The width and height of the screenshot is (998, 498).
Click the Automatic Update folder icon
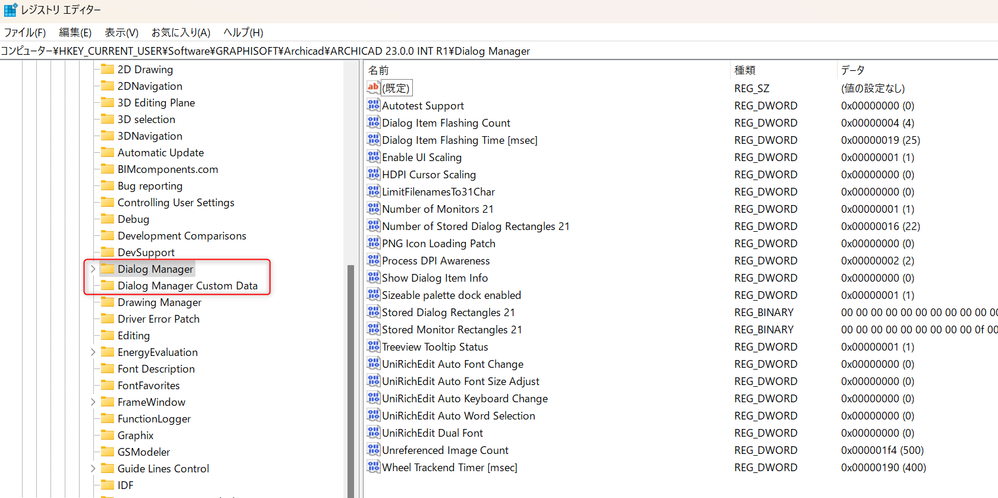(x=107, y=153)
